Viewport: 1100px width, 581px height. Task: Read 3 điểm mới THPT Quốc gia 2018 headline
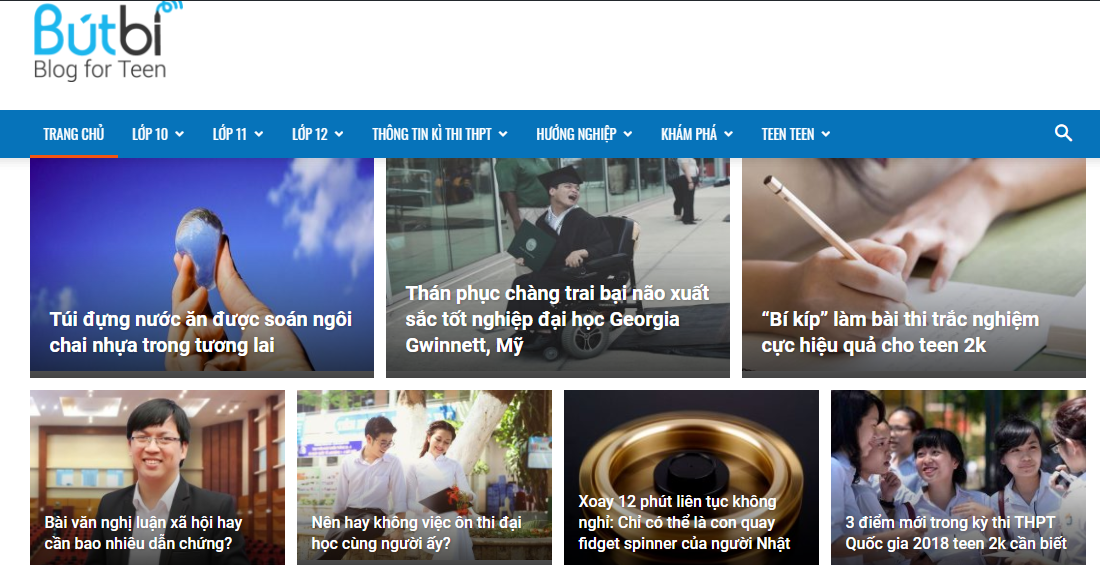pyautogui.click(x=955, y=533)
